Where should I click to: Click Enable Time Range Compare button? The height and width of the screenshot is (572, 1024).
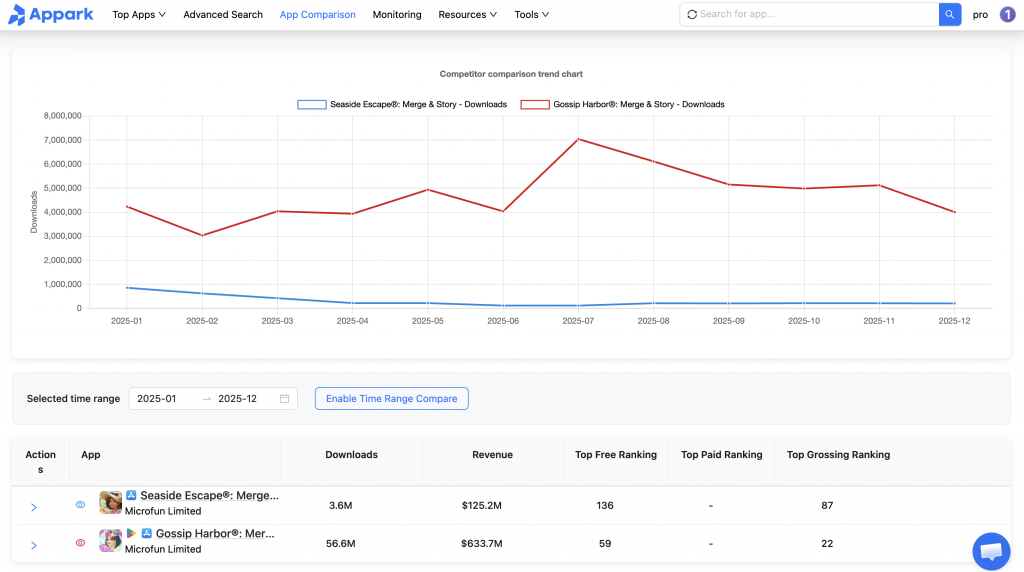391,399
